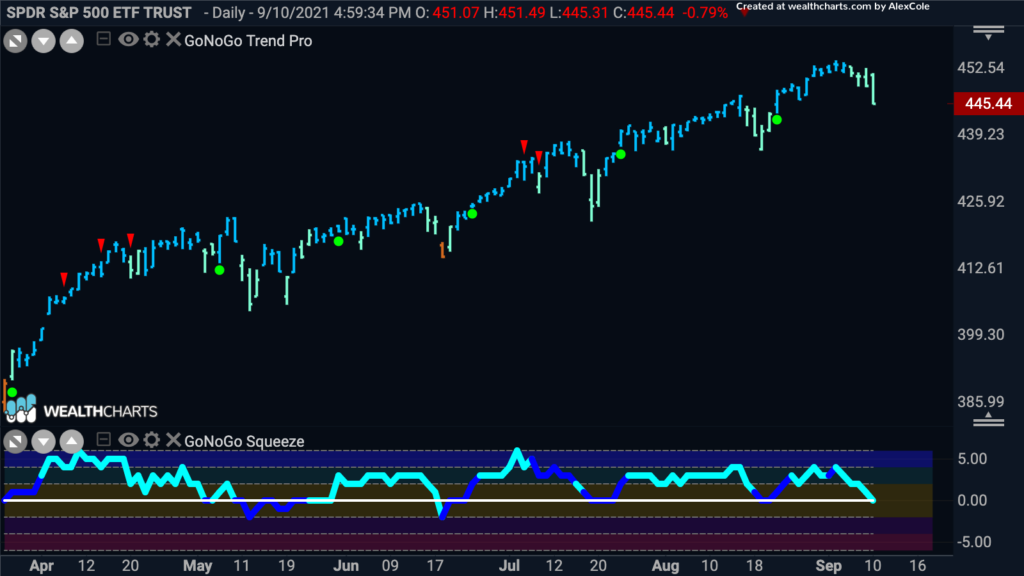Move GoNoGo Squeeze pane up
Viewport: 1024px width, 576px height.
[71, 442]
